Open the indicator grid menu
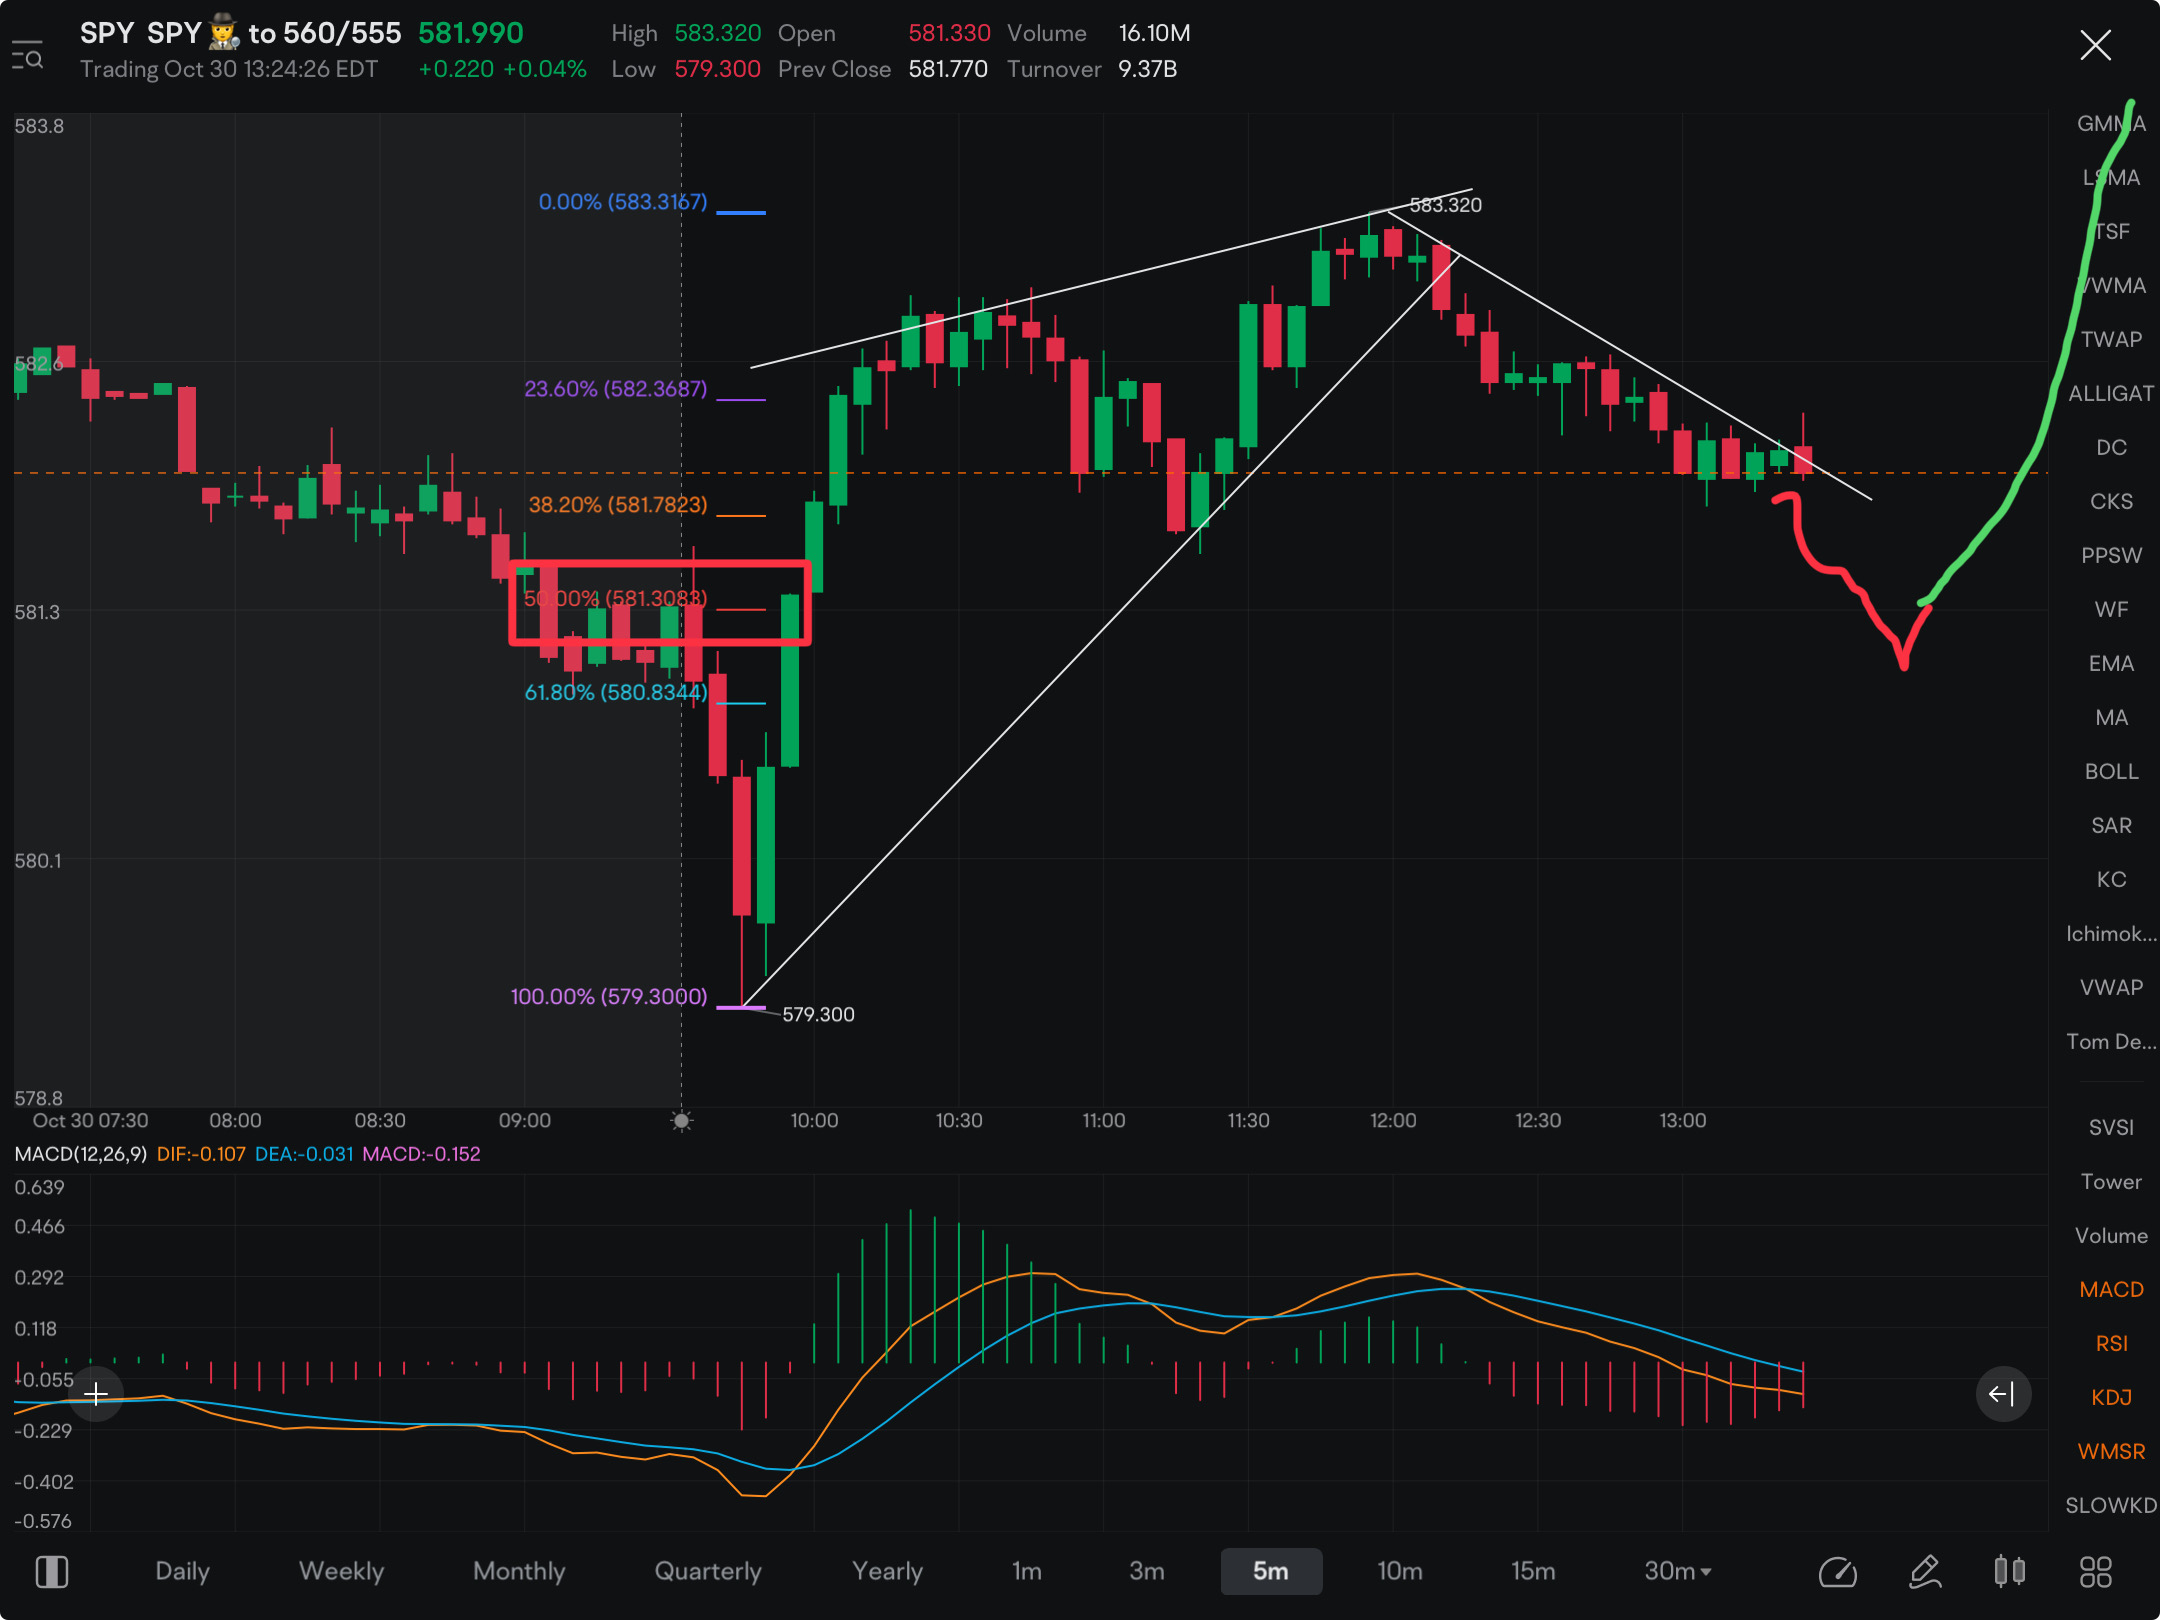The height and width of the screenshot is (1620, 2160). pos(2096,1572)
